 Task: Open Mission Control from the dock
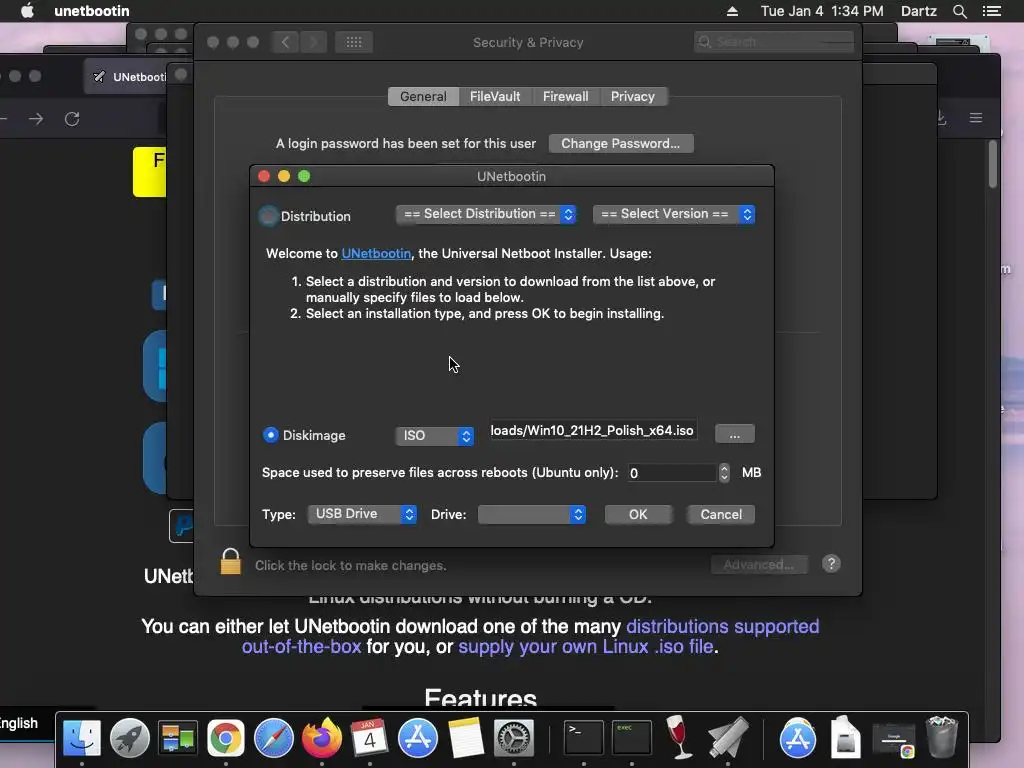click(178, 738)
